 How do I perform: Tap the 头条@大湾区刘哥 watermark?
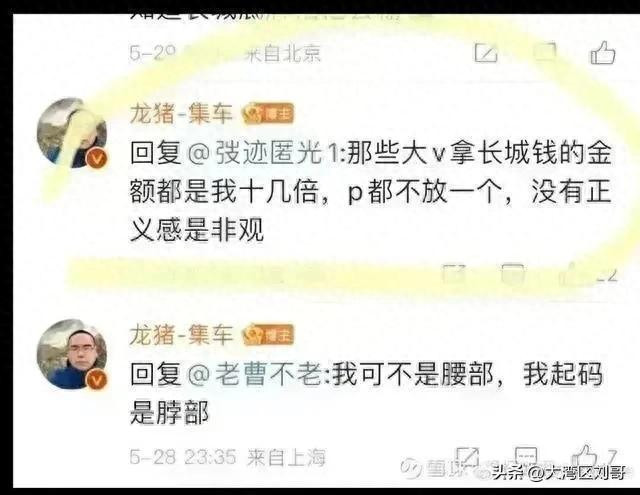pos(559,473)
